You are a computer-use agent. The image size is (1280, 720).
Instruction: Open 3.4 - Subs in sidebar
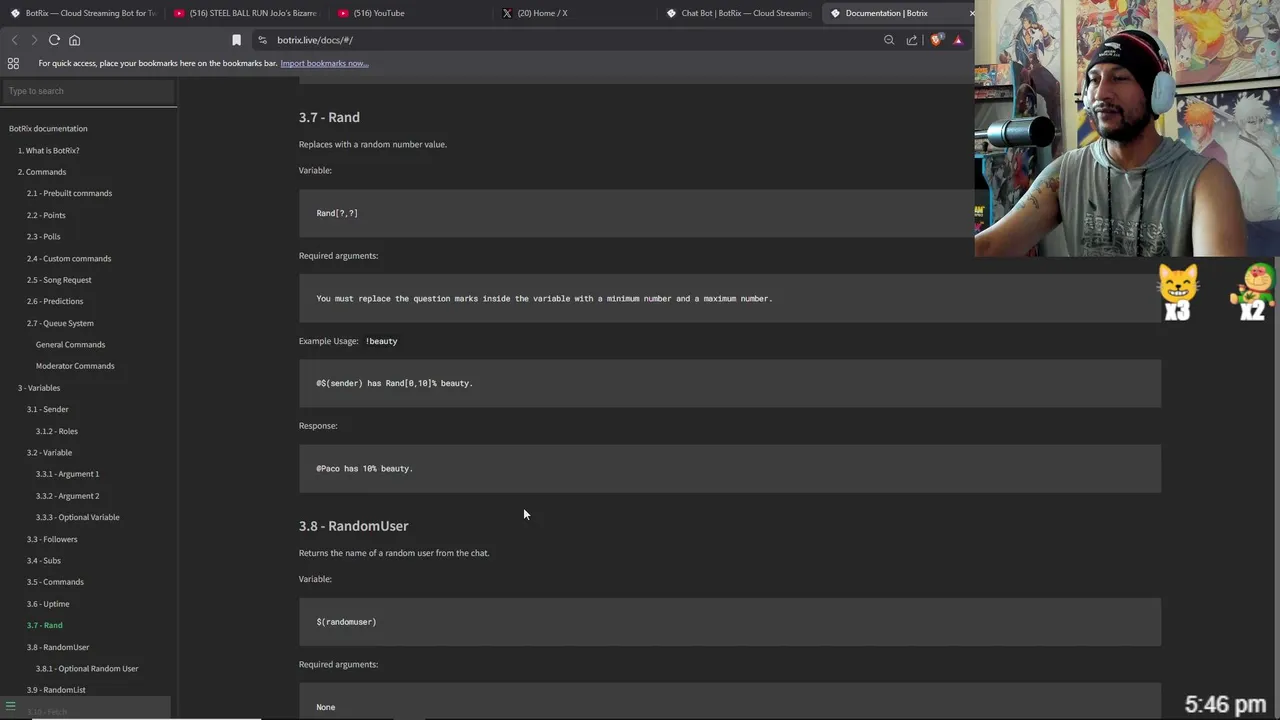[44, 561]
